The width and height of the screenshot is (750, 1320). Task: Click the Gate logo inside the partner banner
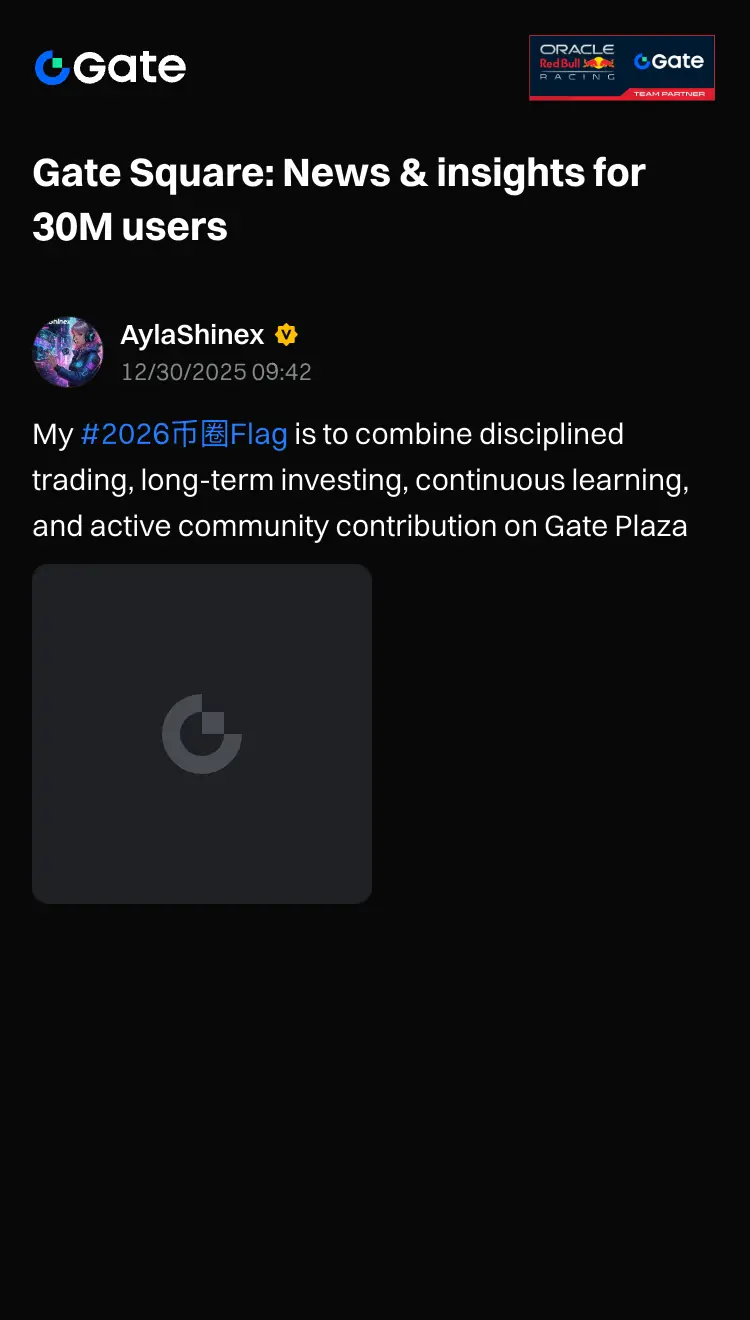pyautogui.click(x=669, y=61)
